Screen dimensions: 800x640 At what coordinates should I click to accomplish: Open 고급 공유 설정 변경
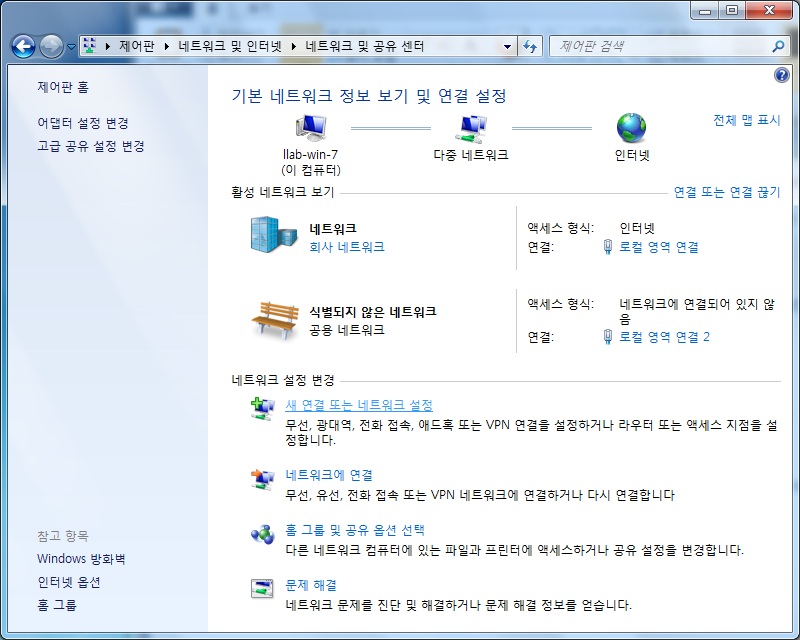click(x=91, y=146)
